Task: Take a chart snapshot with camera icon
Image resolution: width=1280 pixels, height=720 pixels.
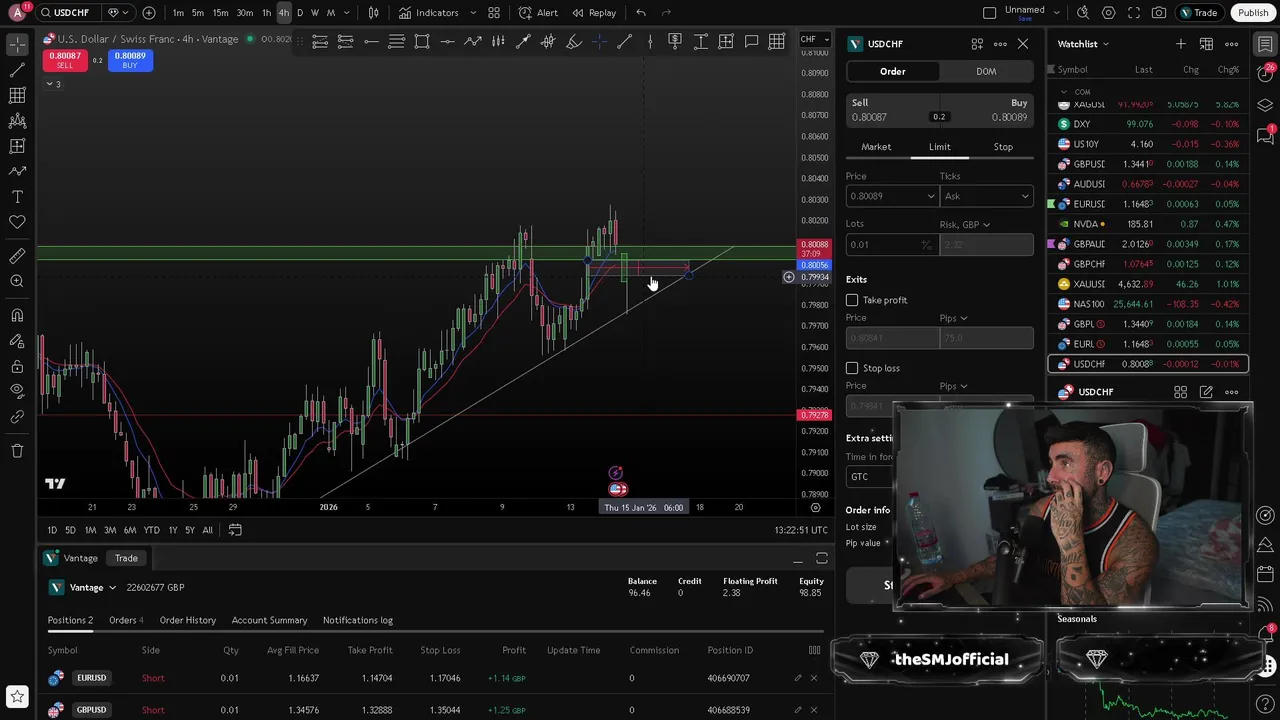Action: point(1158,13)
